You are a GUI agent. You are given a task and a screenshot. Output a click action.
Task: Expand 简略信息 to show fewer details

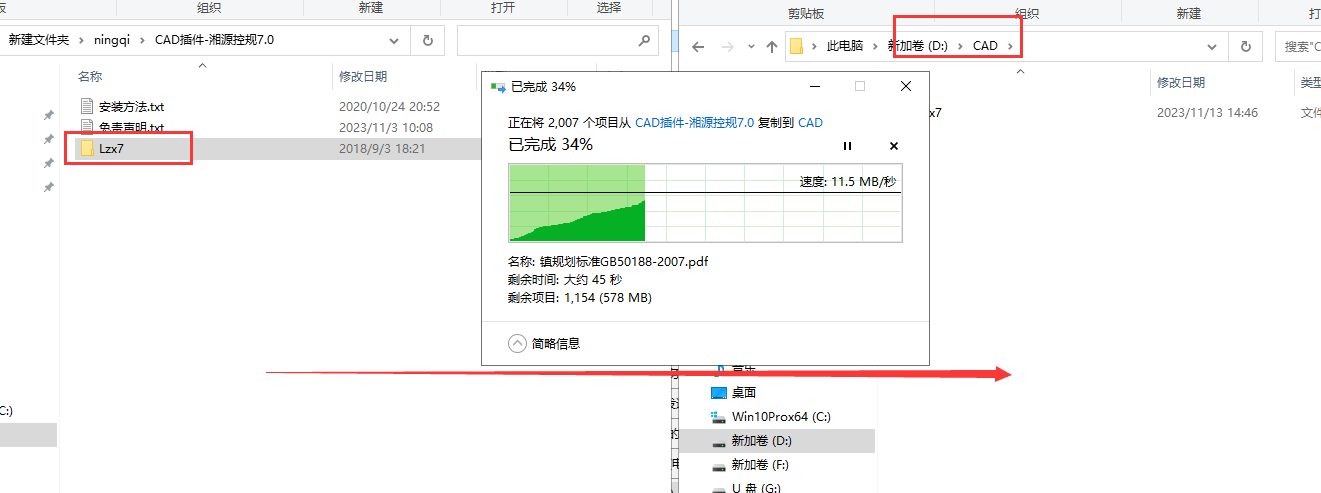(x=517, y=343)
